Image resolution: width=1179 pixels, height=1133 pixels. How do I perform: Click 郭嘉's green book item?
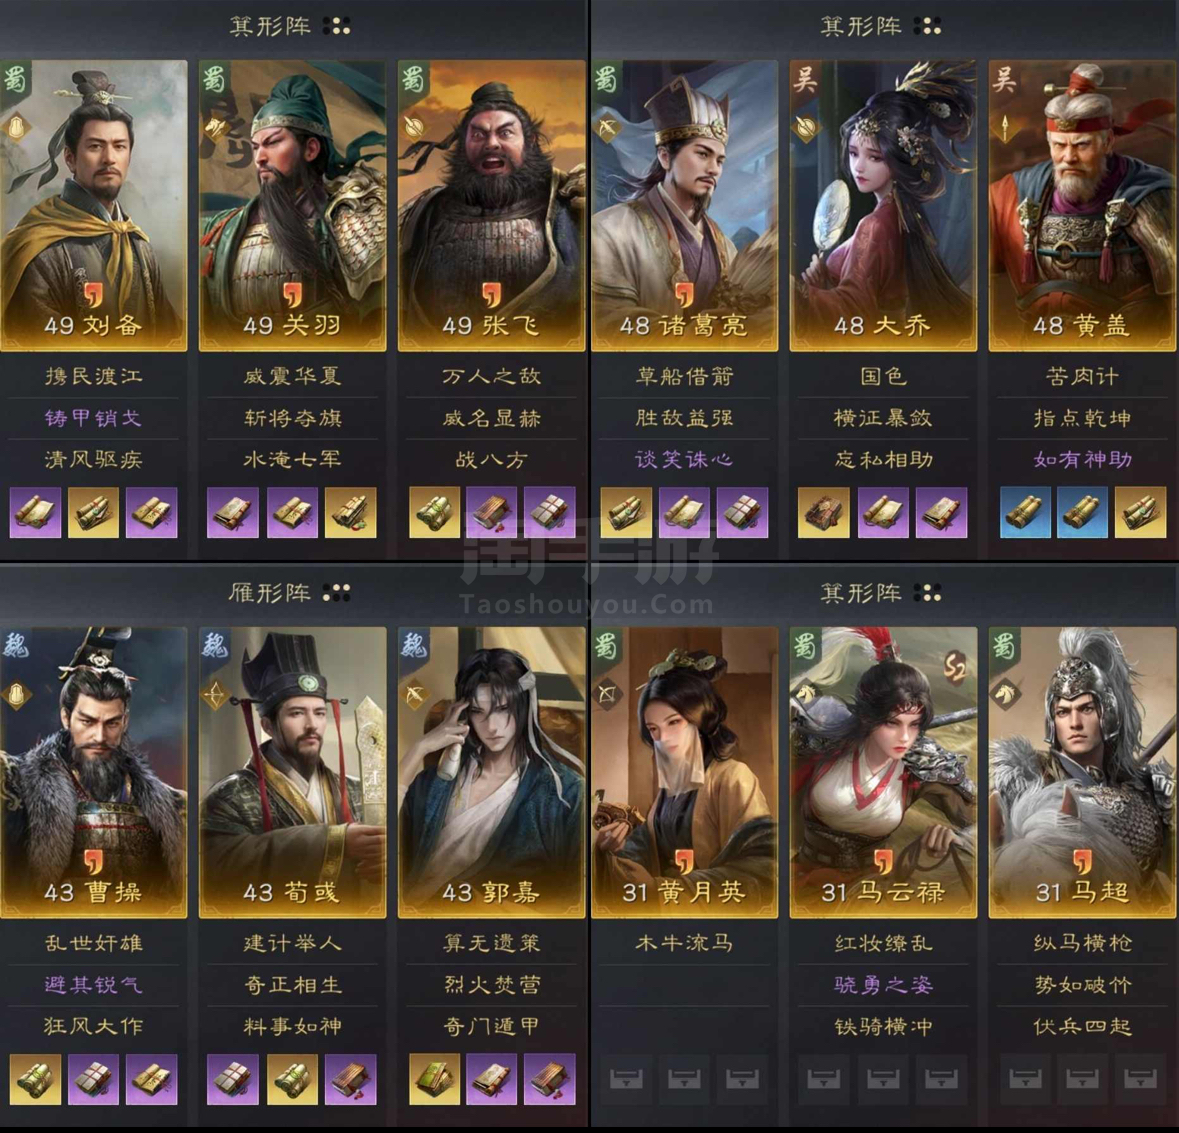[435, 1079]
